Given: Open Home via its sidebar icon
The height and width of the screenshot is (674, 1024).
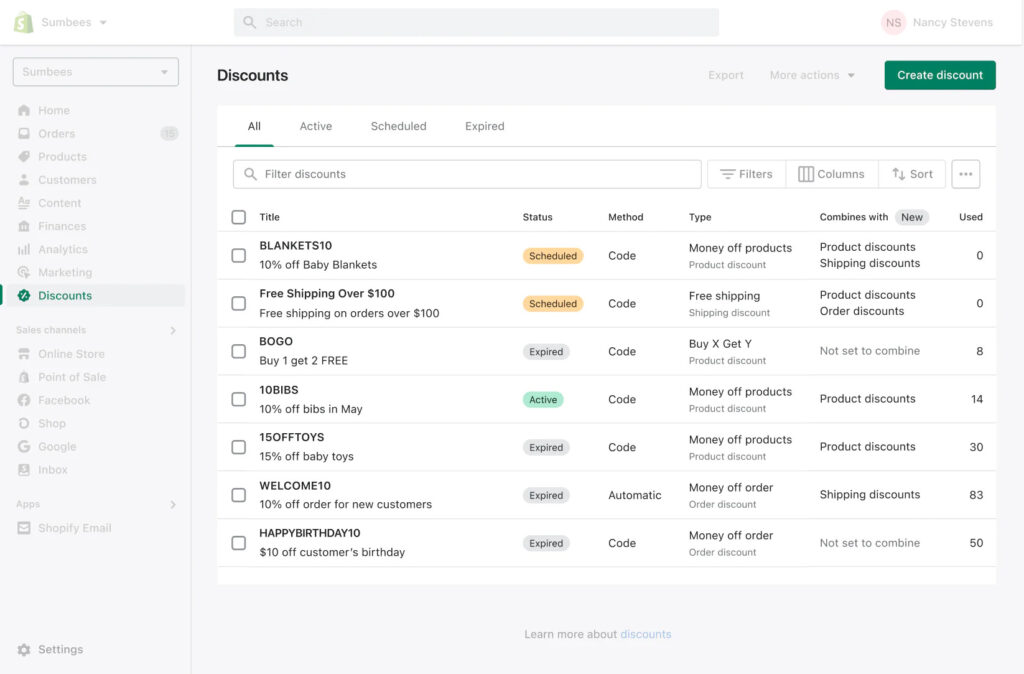Looking at the screenshot, I should tap(24, 110).
